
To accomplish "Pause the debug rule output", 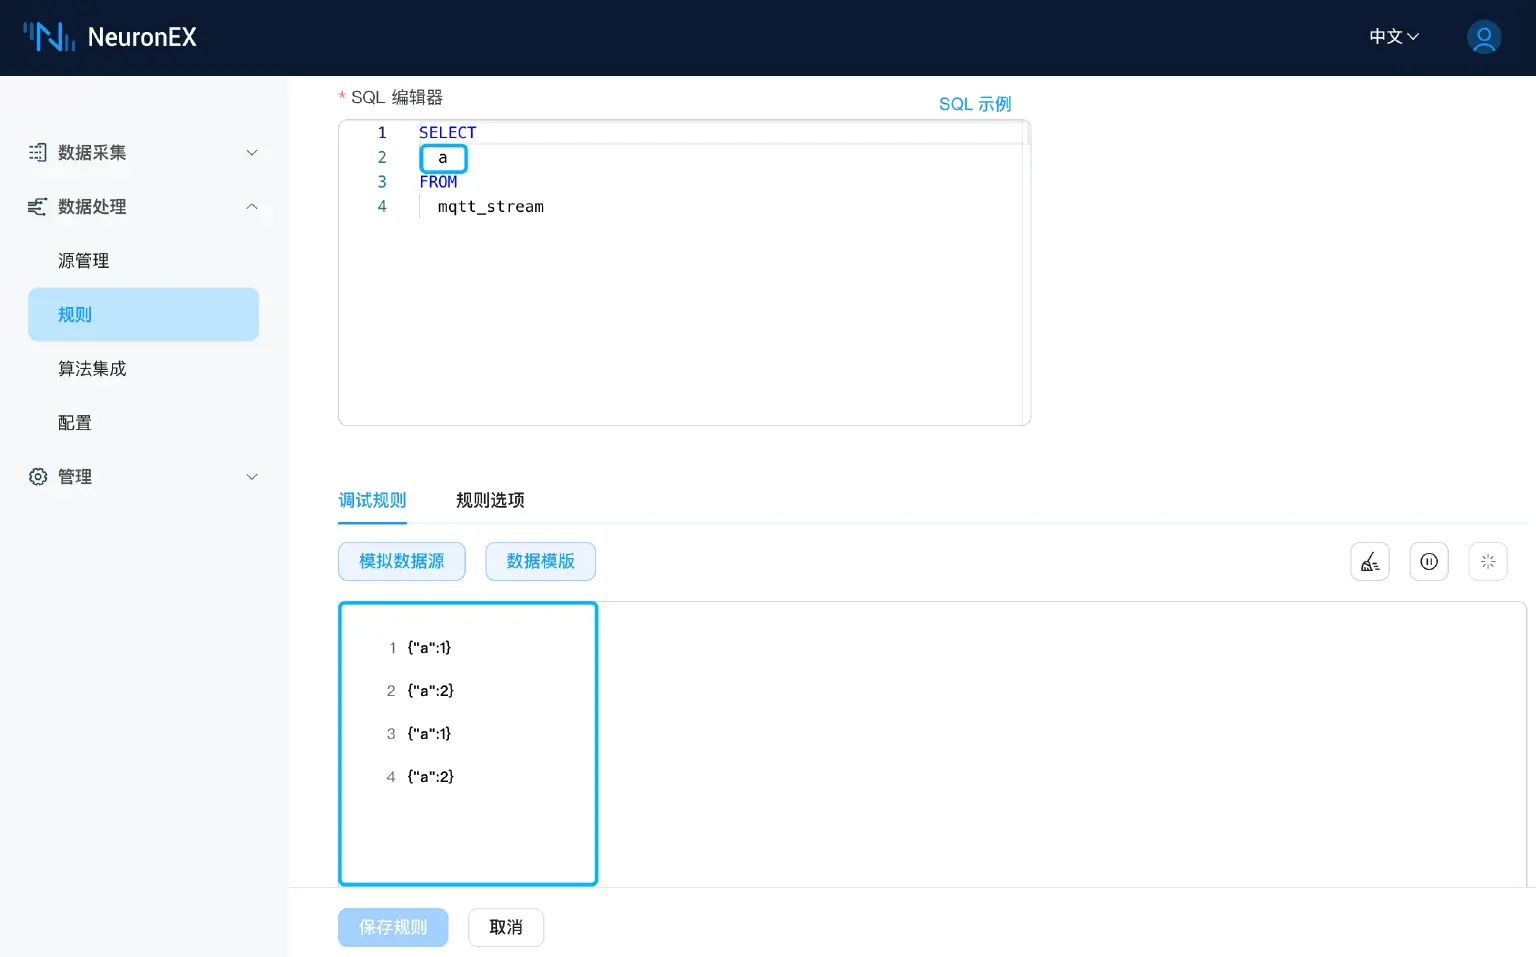I will coord(1428,561).
